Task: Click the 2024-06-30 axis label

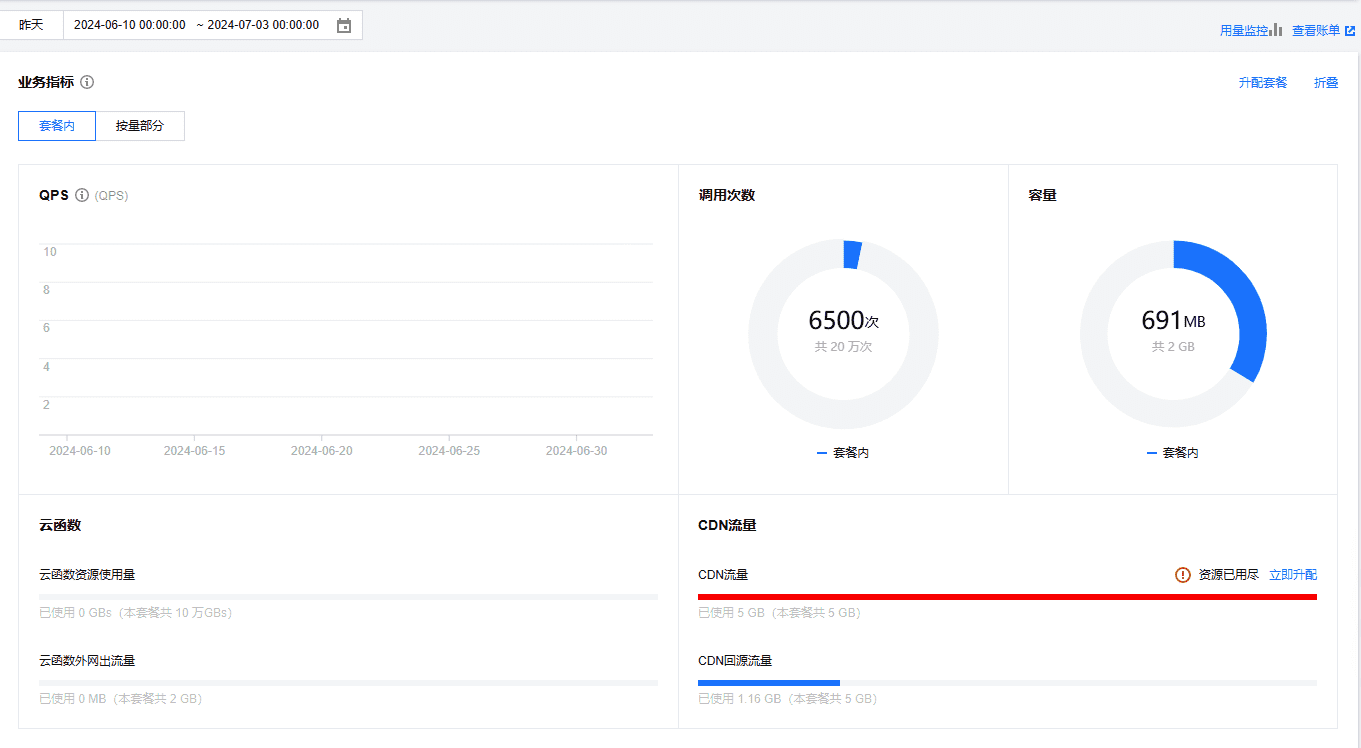Action: 576,451
